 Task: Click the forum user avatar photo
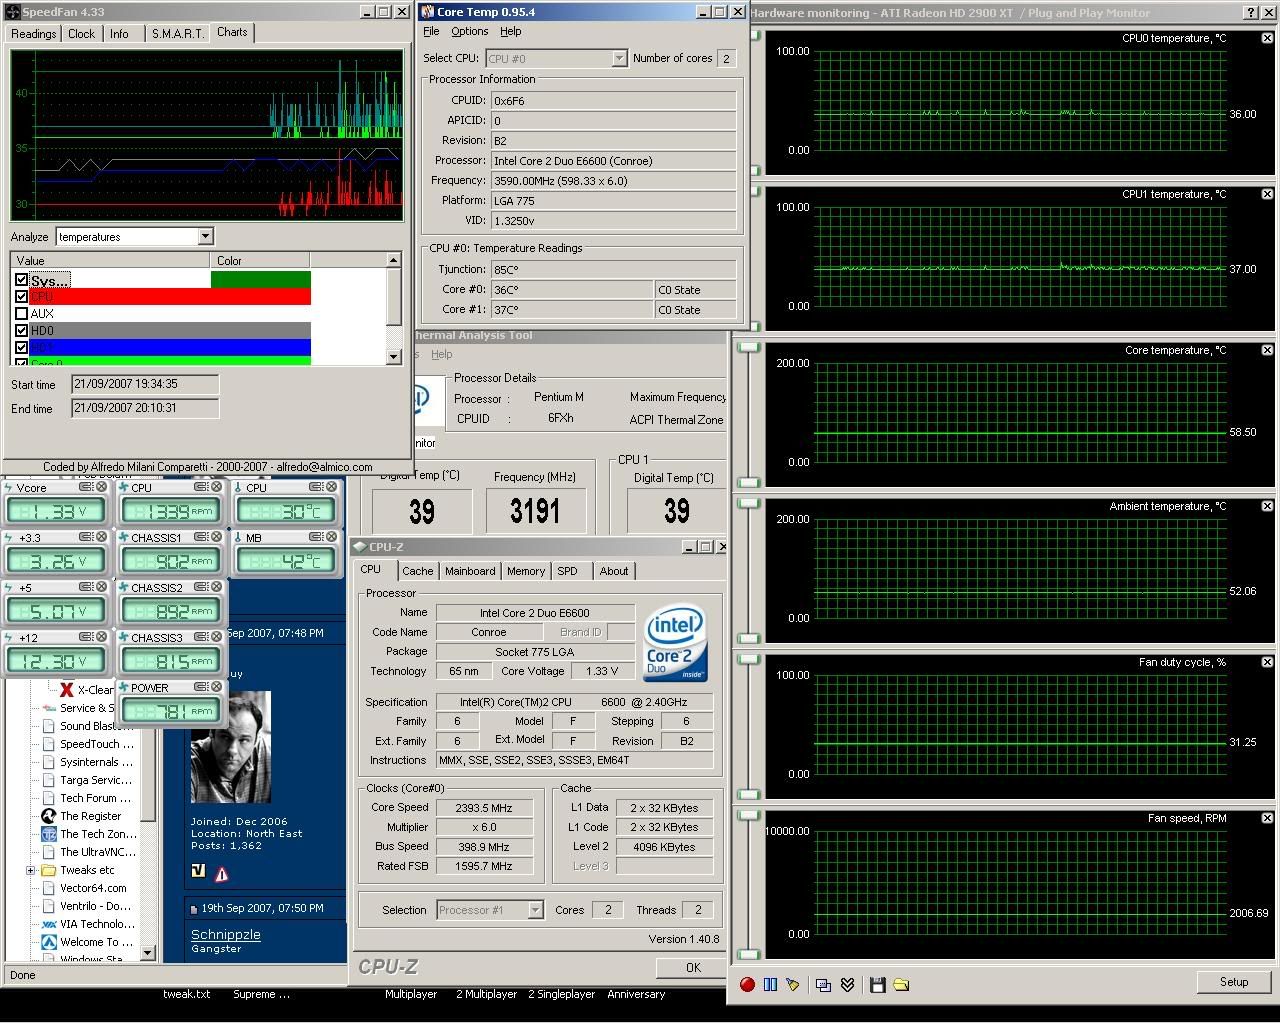coord(230,747)
